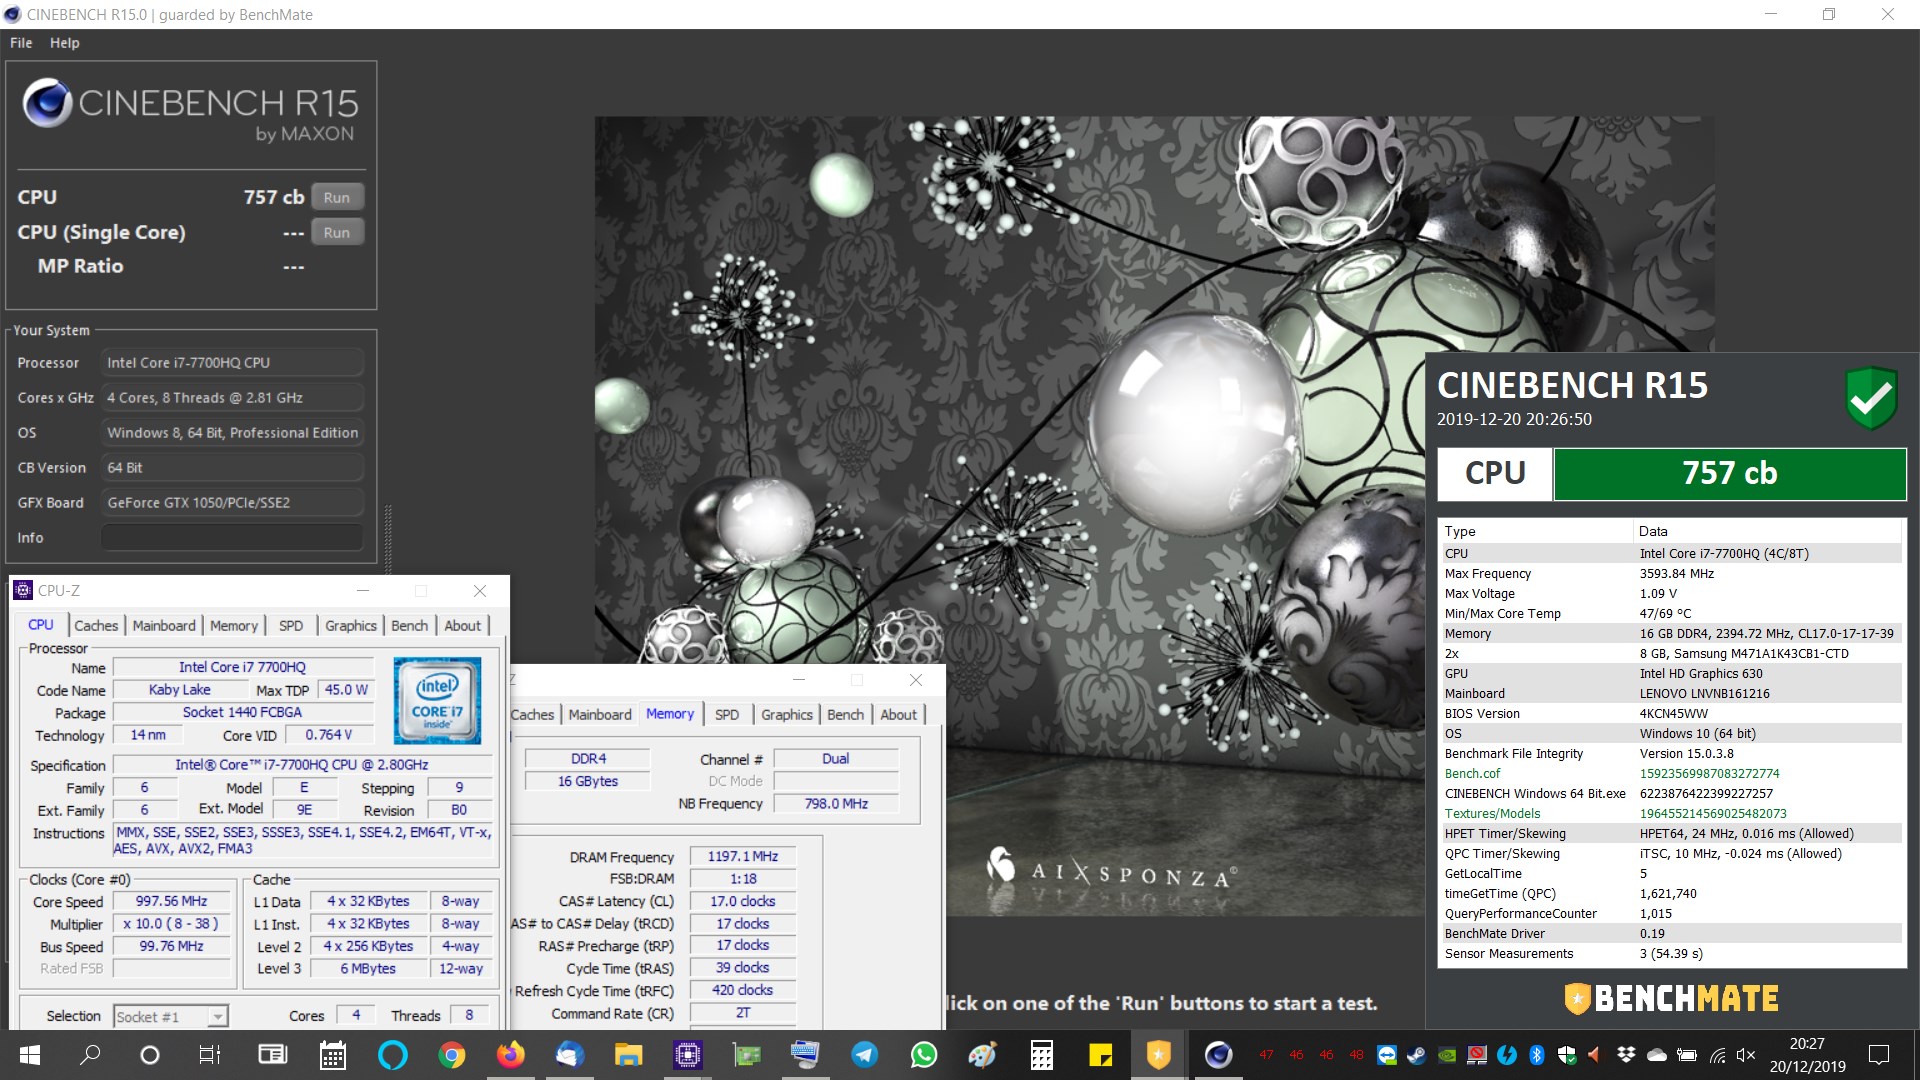1920x1080 pixels.
Task: Click the DRAM Frequency 1197.1 MHz value
Action: pyautogui.click(x=743, y=856)
